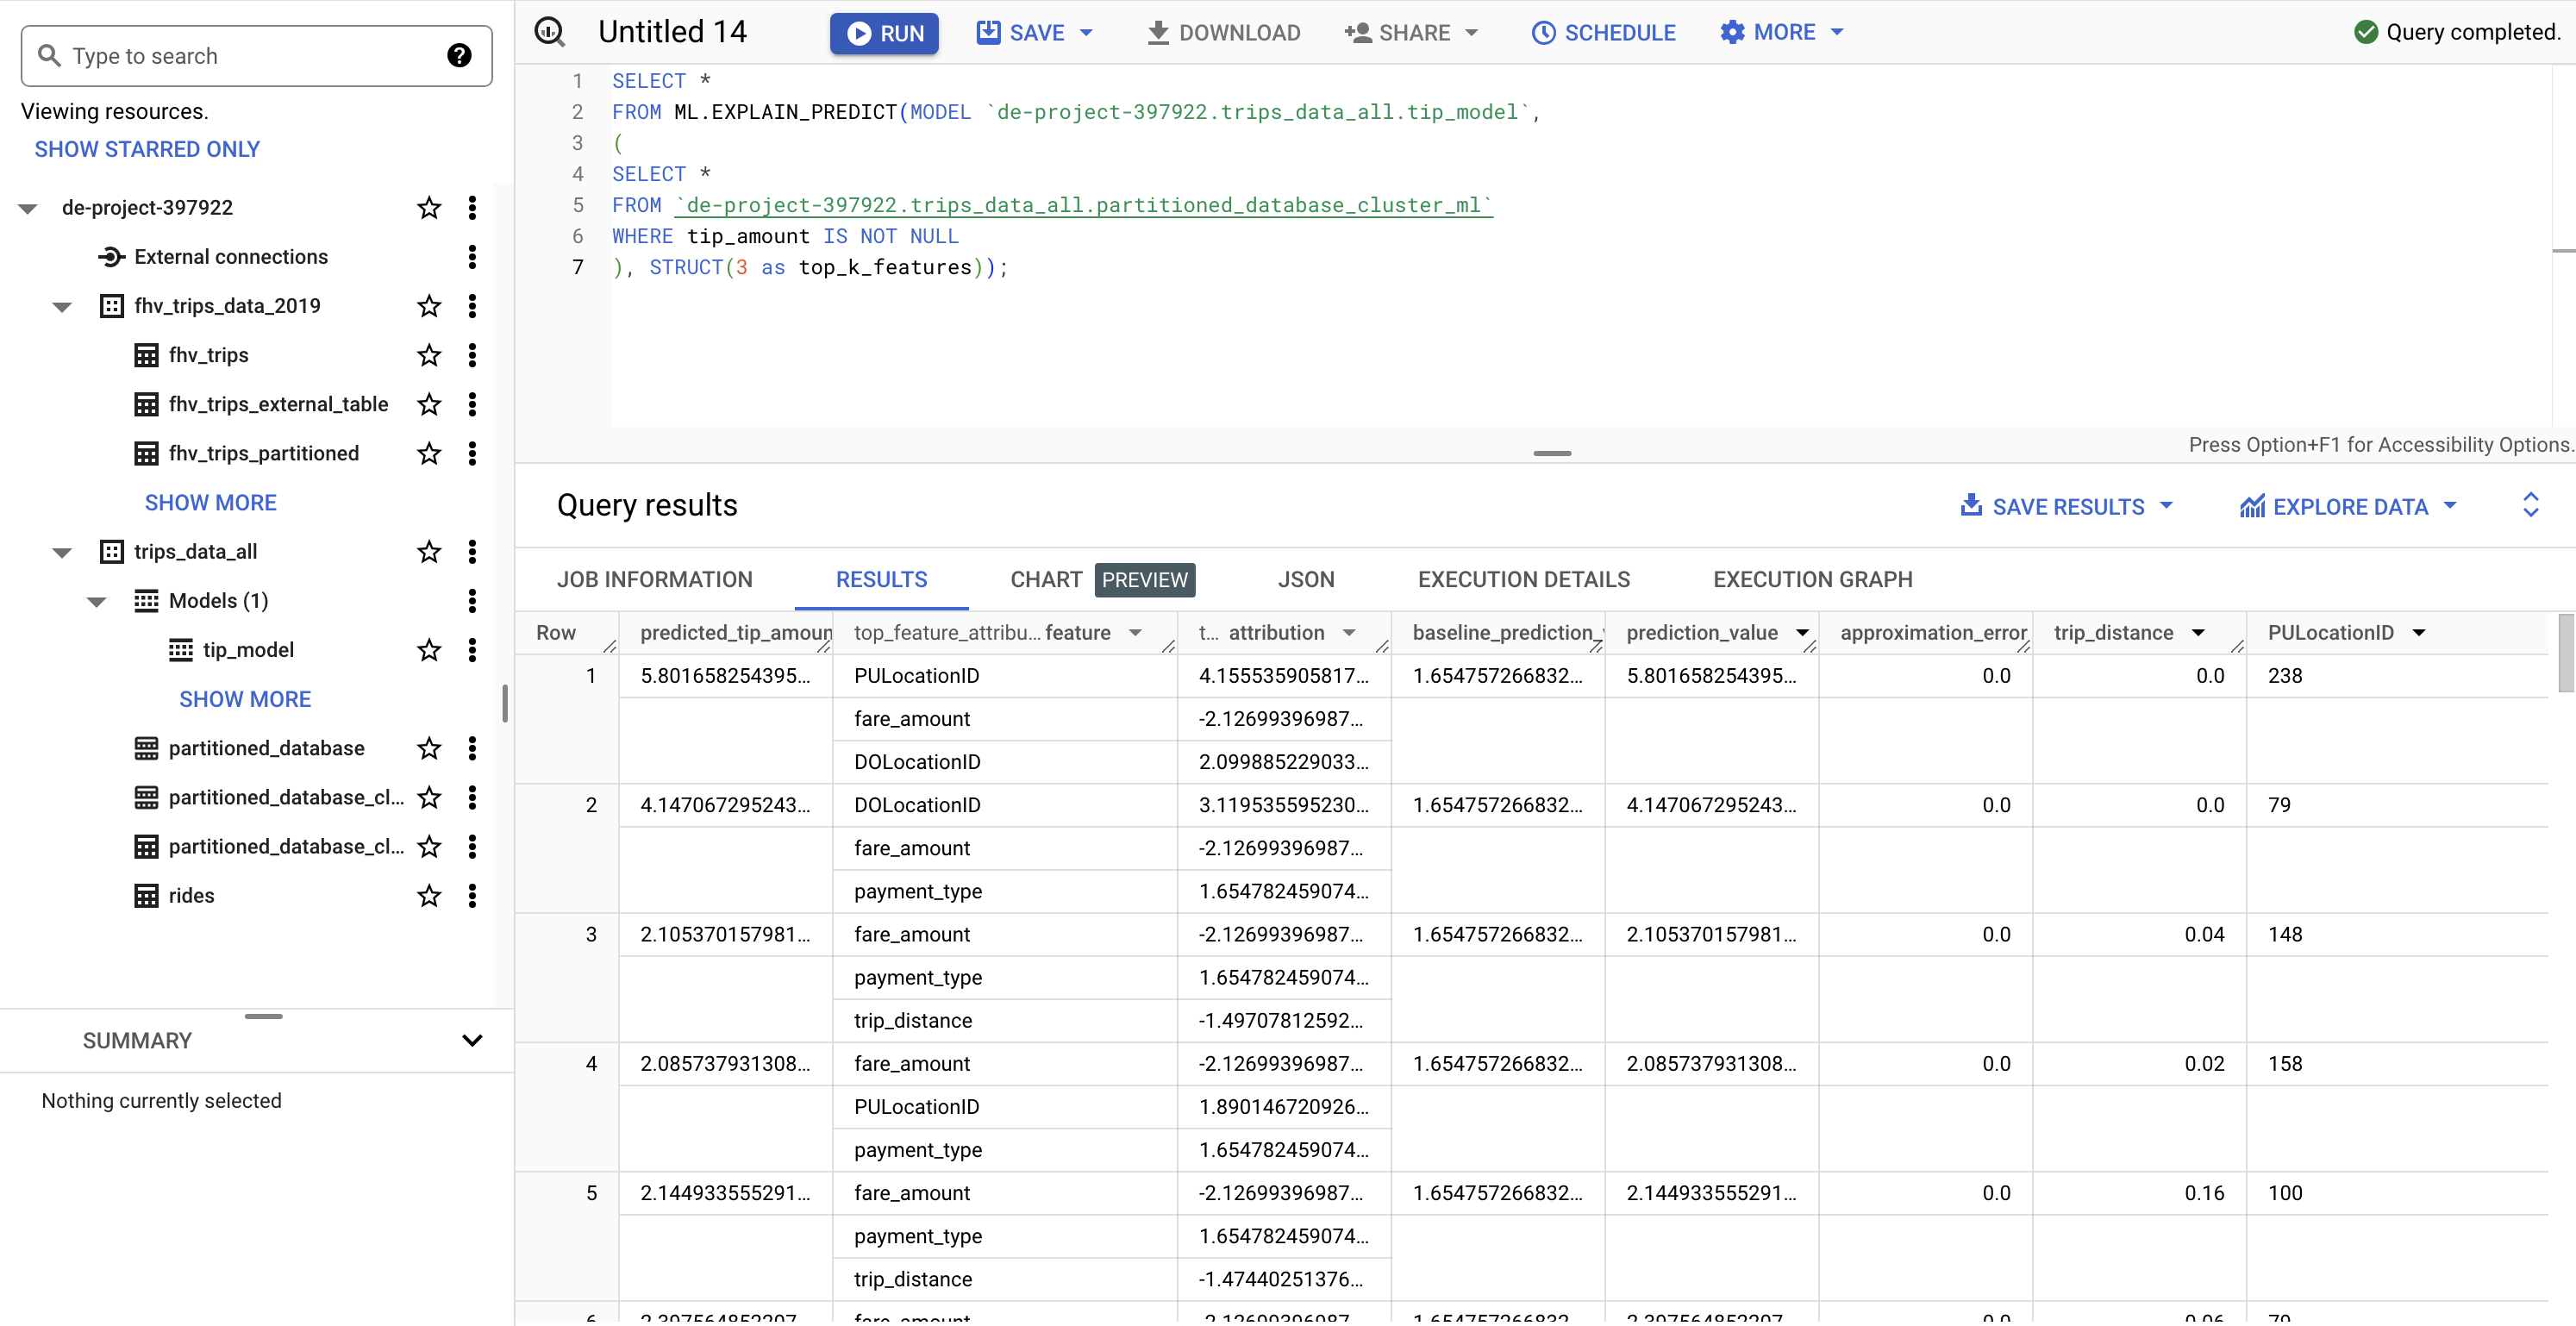Open actions menu for fhv_trips_external_table
The image size is (2576, 1326).
click(472, 404)
